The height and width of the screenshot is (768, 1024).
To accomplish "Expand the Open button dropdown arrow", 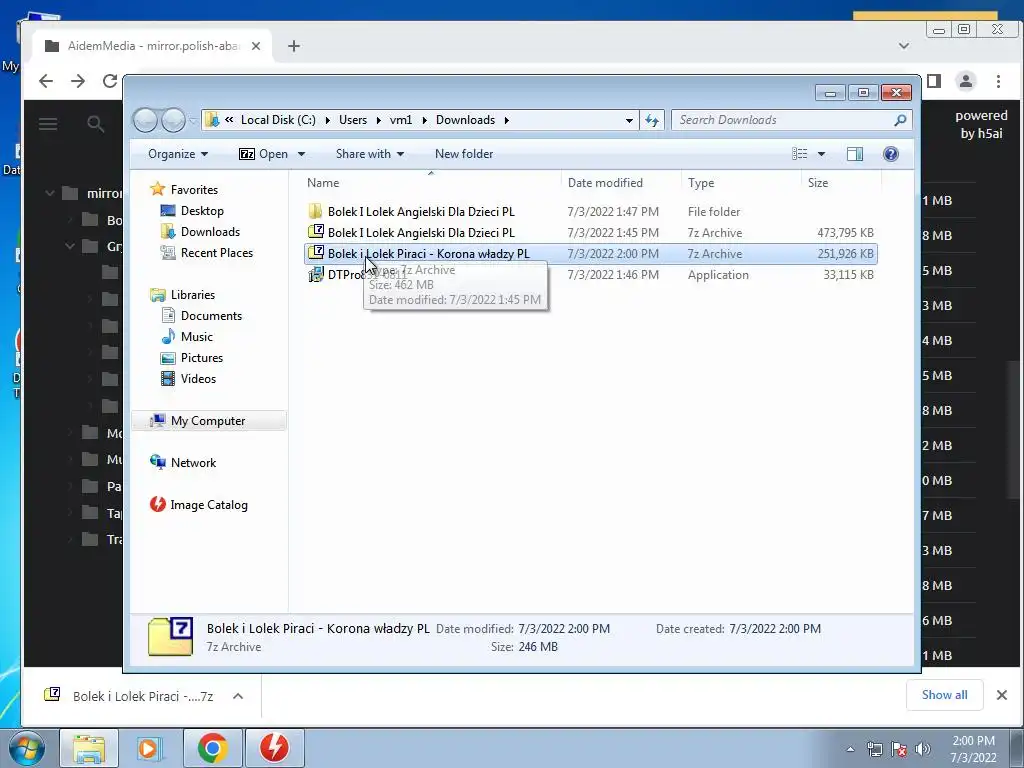I will (x=301, y=154).
